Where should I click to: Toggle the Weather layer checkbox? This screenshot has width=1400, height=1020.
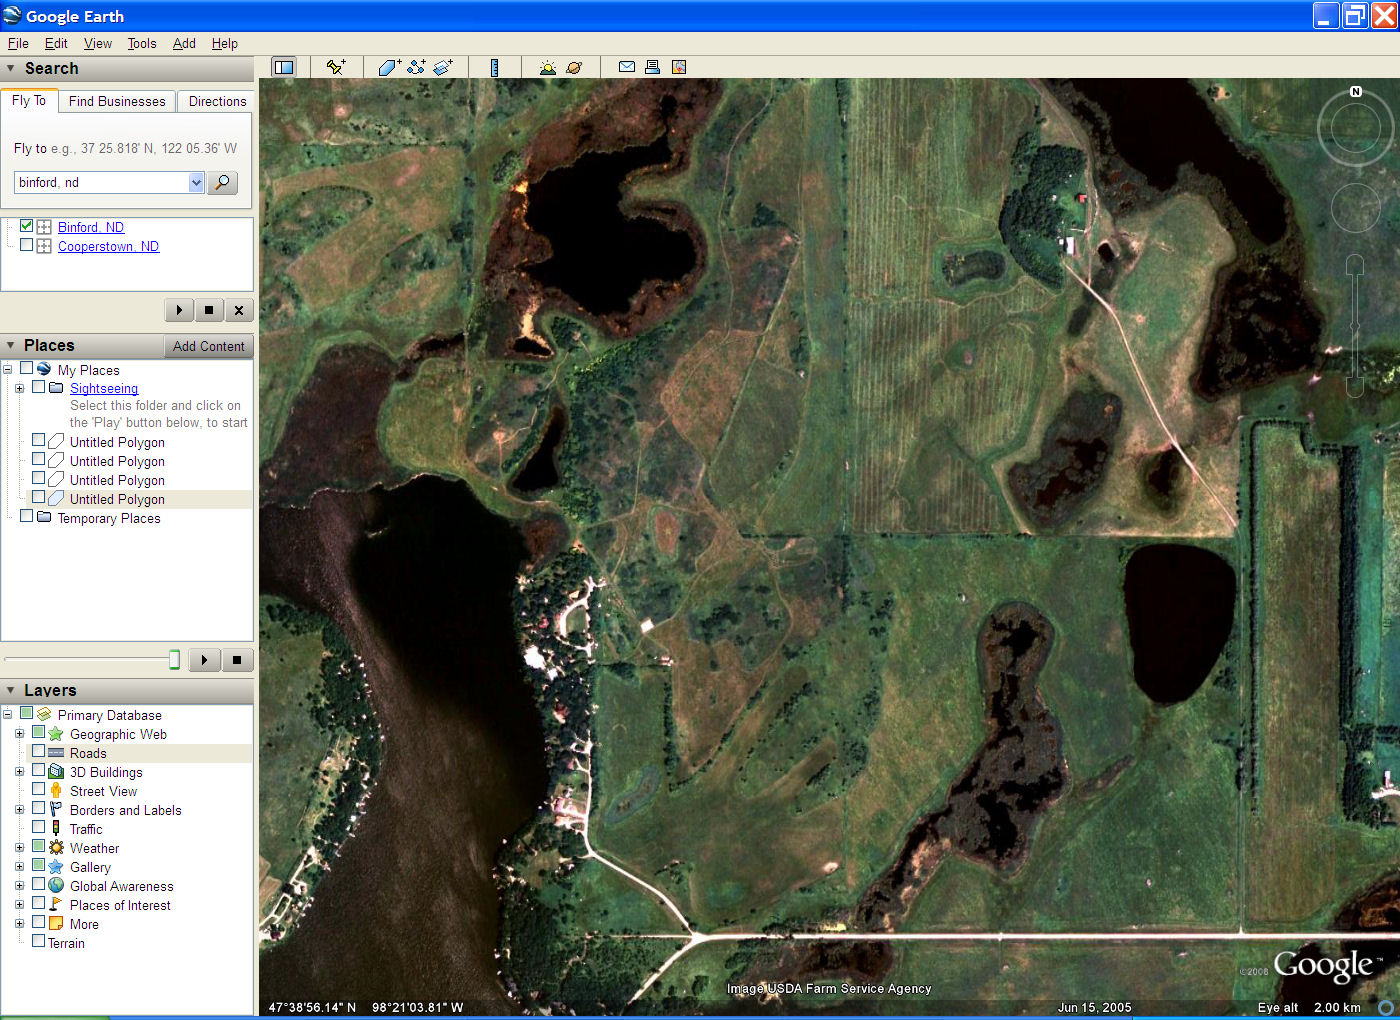[38, 846]
